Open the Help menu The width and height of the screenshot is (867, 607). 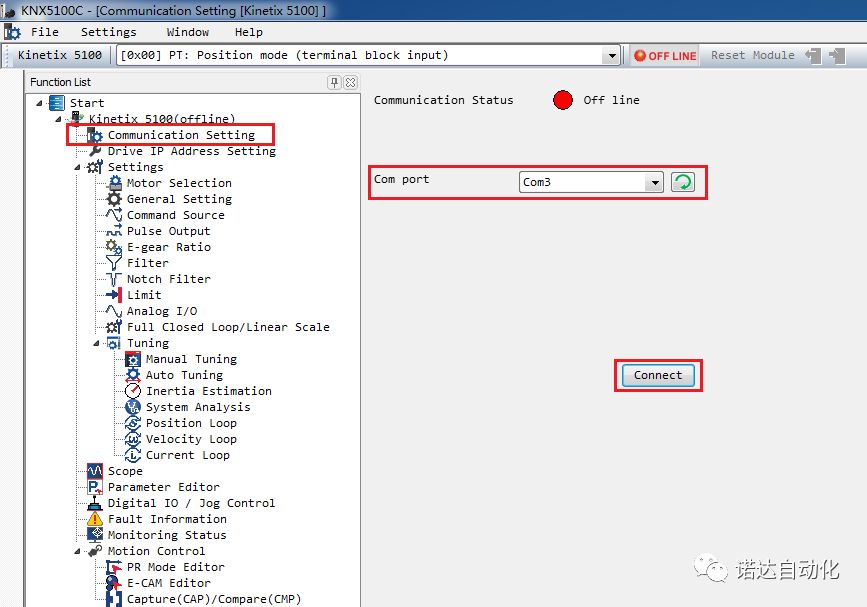pyautogui.click(x=248, y=32)
